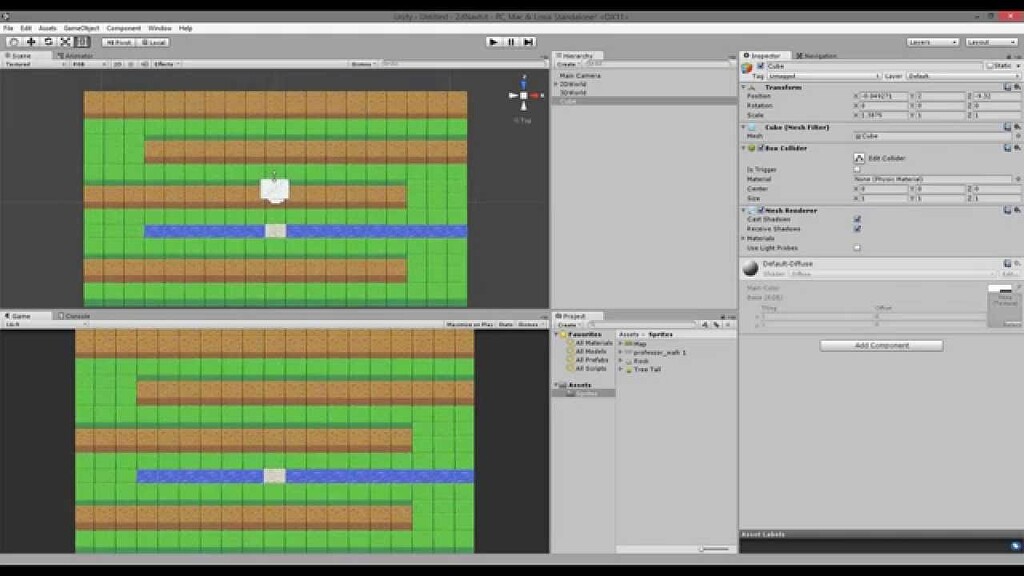The width and height of the screenshot is (1024, 576).
Task: Select the Scale tool
Action: coord(64,42)
